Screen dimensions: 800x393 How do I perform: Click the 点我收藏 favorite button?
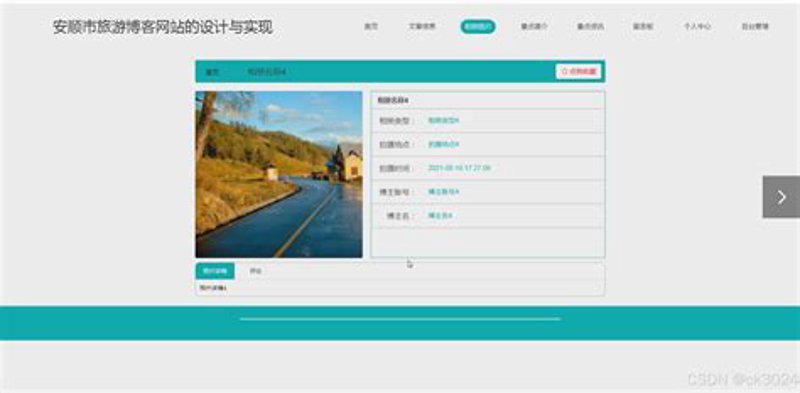(579, 72)
